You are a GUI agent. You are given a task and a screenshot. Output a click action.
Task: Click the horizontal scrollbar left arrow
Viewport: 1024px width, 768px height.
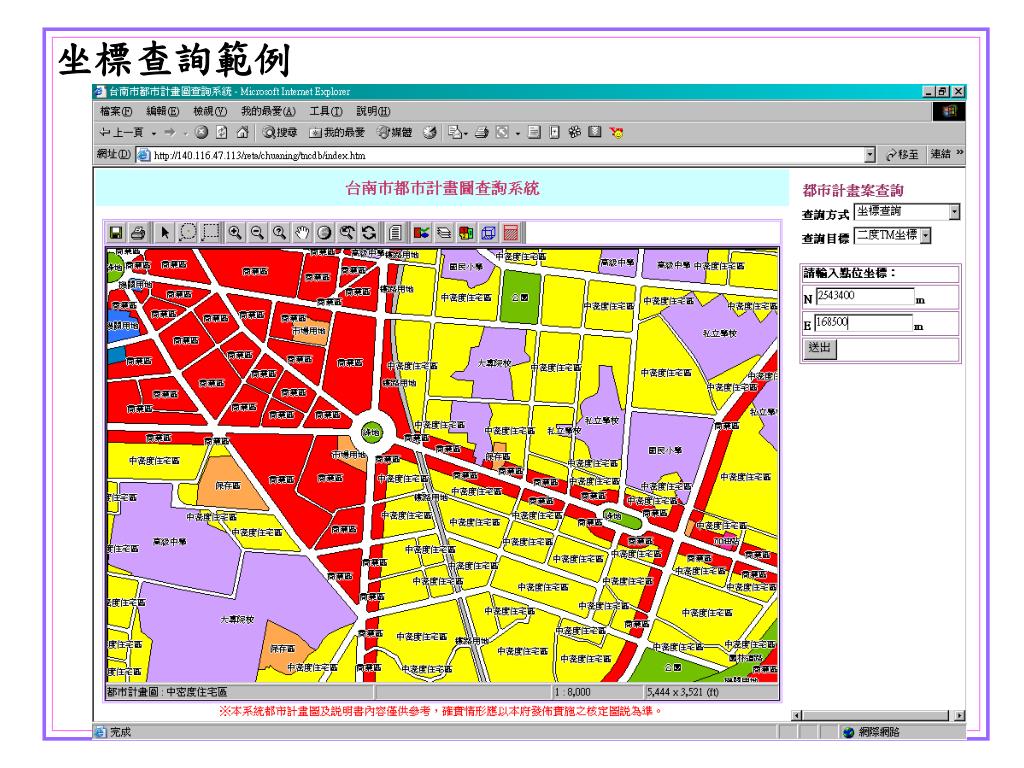797,715
